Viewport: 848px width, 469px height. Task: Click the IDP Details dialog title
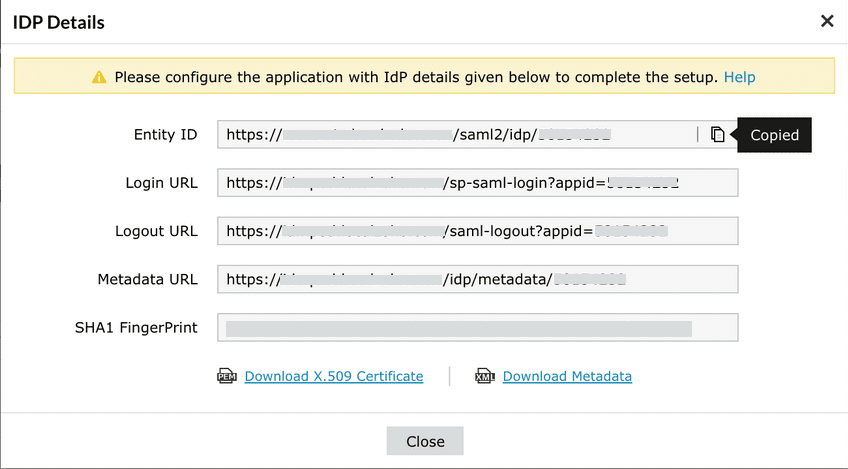click(x=58, y=21)
